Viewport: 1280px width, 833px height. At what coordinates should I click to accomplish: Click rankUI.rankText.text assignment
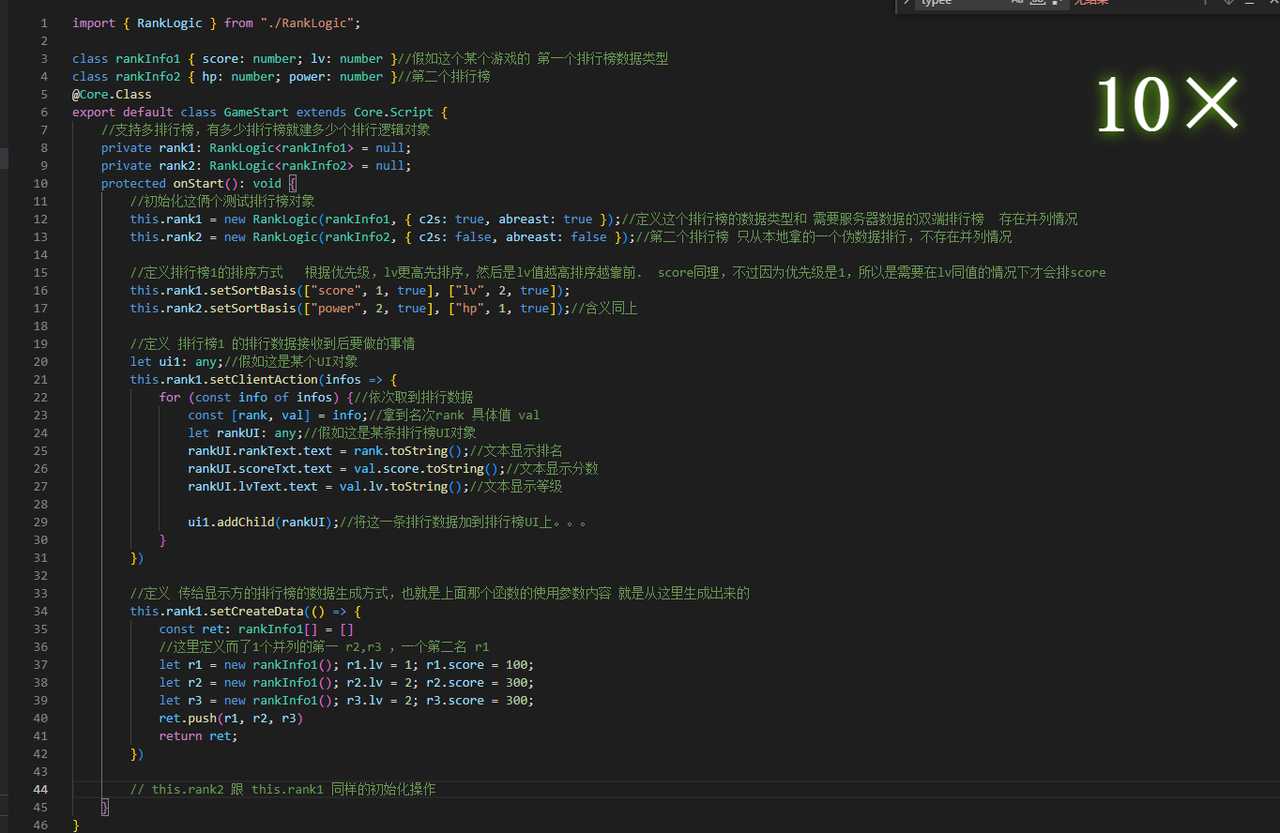[329, 451]
